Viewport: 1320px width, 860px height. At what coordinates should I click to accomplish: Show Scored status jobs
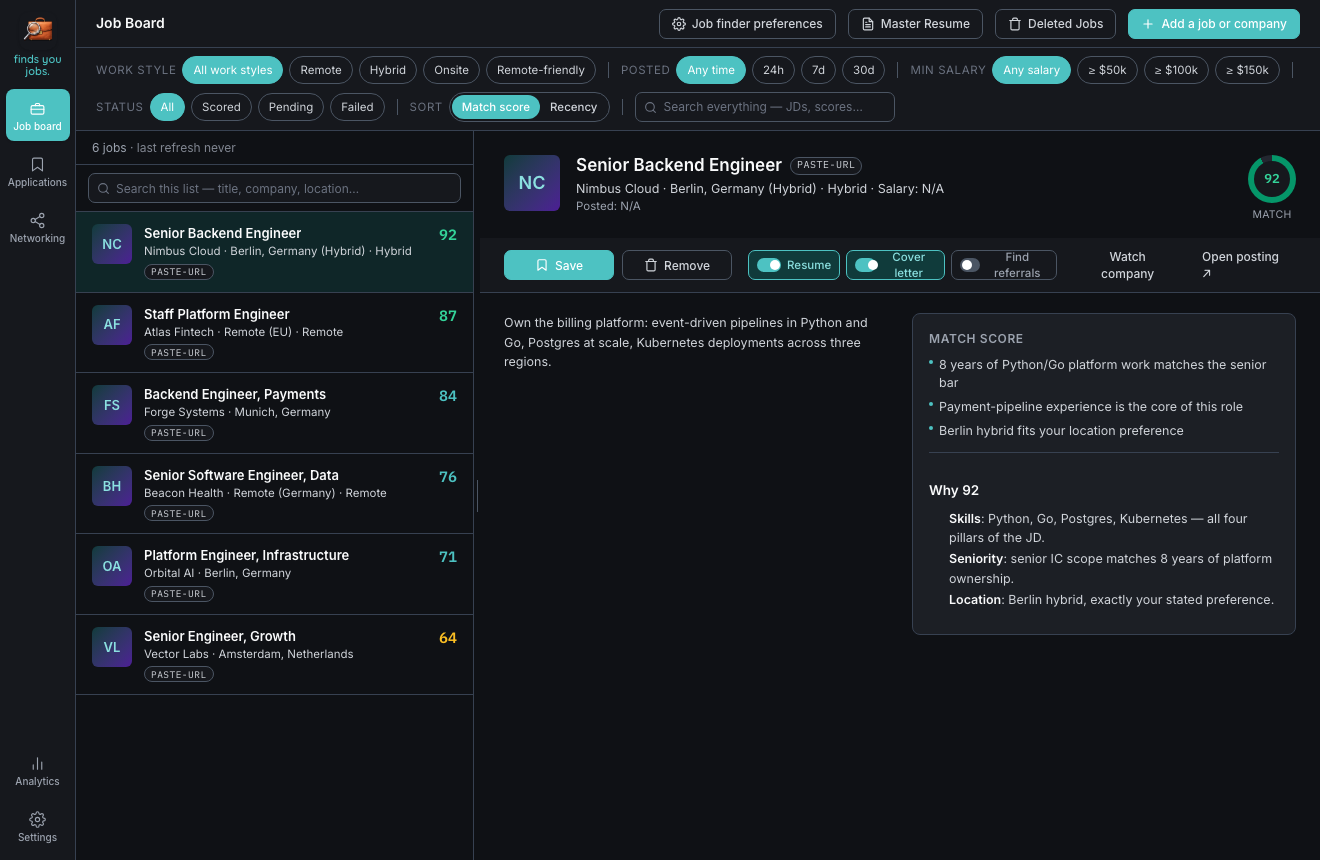tap(221, 107)
